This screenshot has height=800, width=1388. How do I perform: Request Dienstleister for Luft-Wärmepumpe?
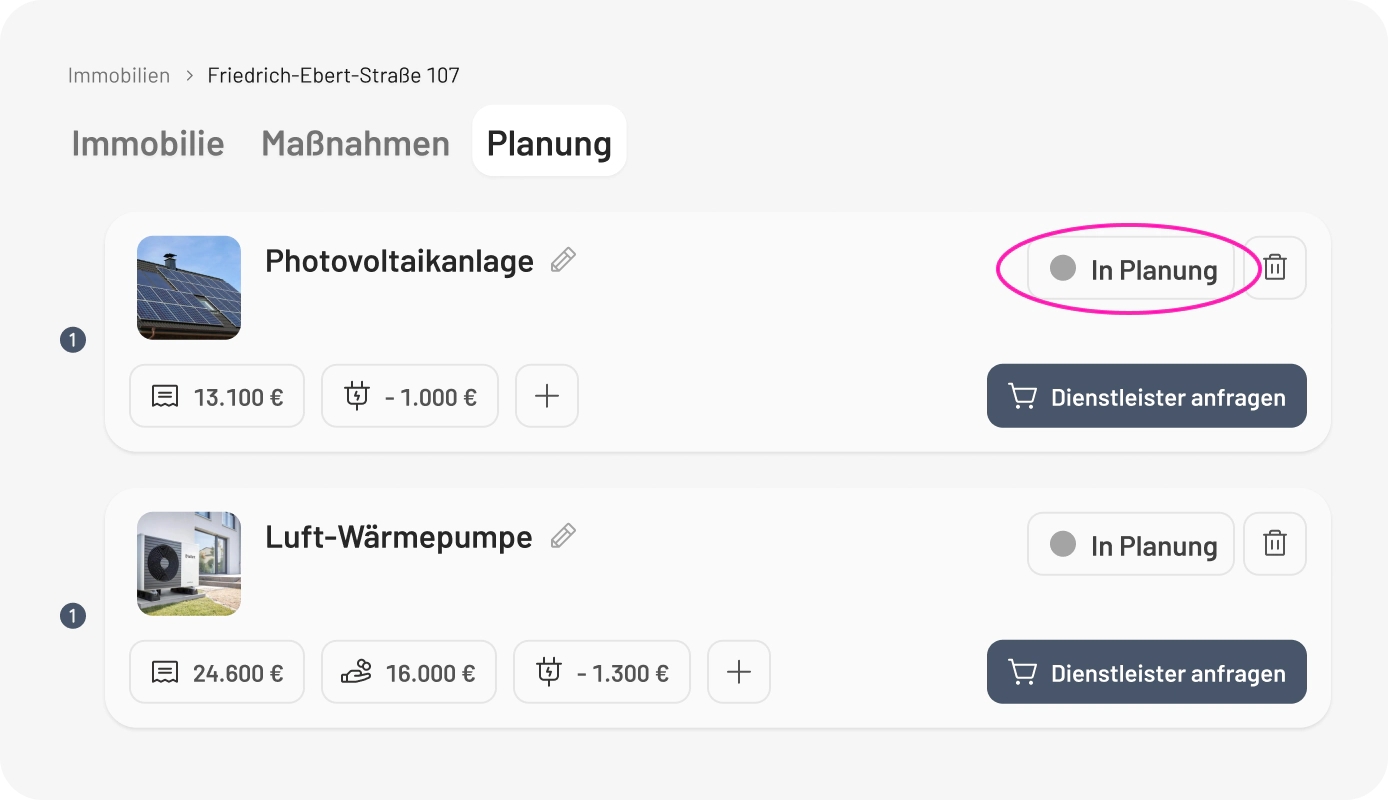1146,672
